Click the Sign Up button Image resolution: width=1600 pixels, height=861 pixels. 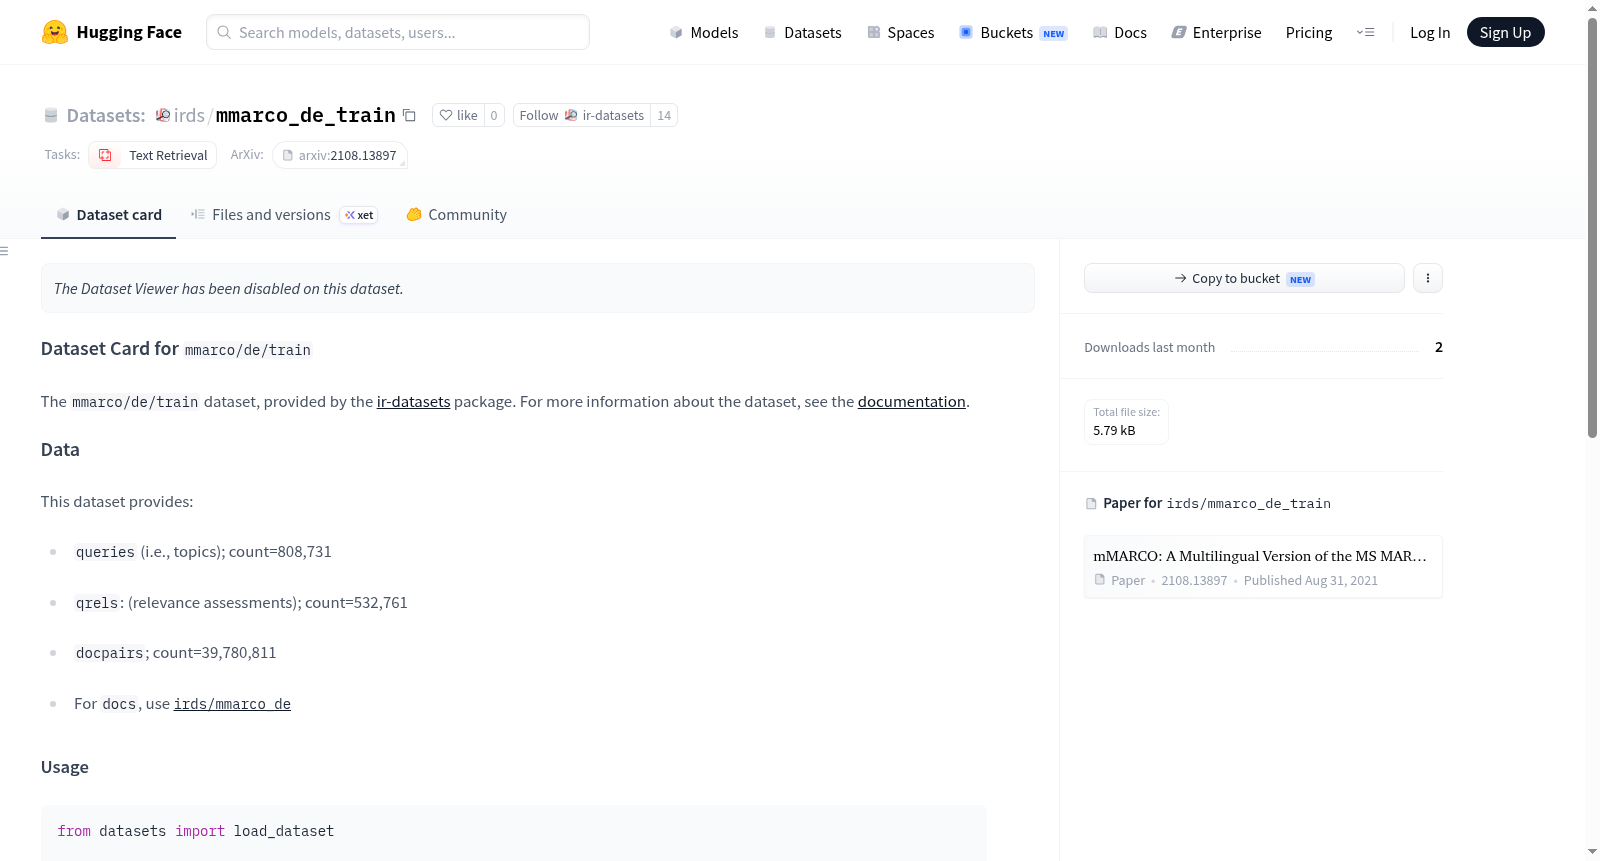pyautogui.click(x=1505, y=32)
